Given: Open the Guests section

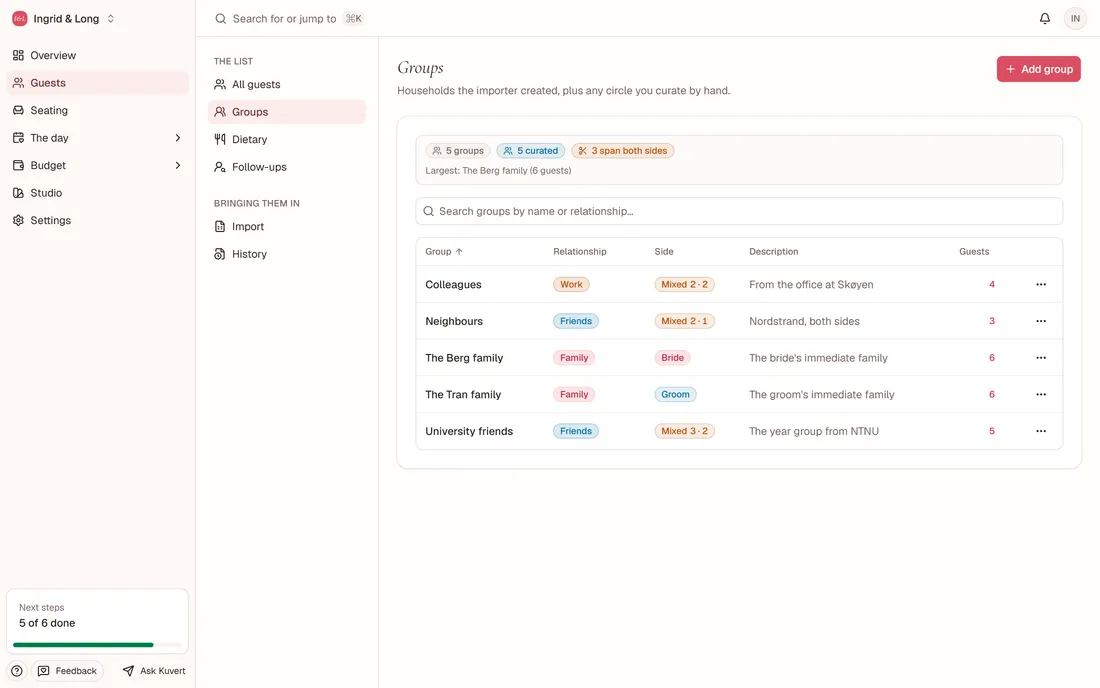Looking at the screenshot, I should click(x=98, y=83).
